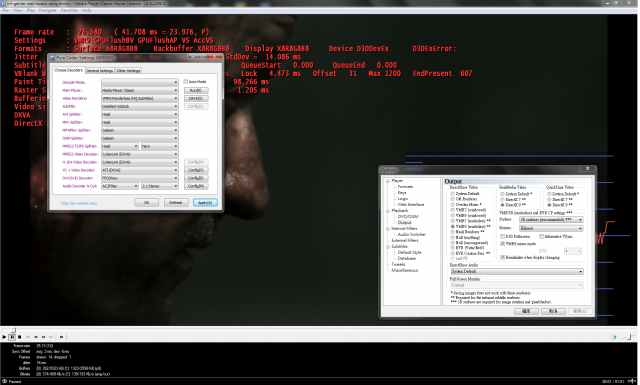Screen dimensions: 640x385
Task: Click Config button for Audio Decoder
Action: coord(196,186)
